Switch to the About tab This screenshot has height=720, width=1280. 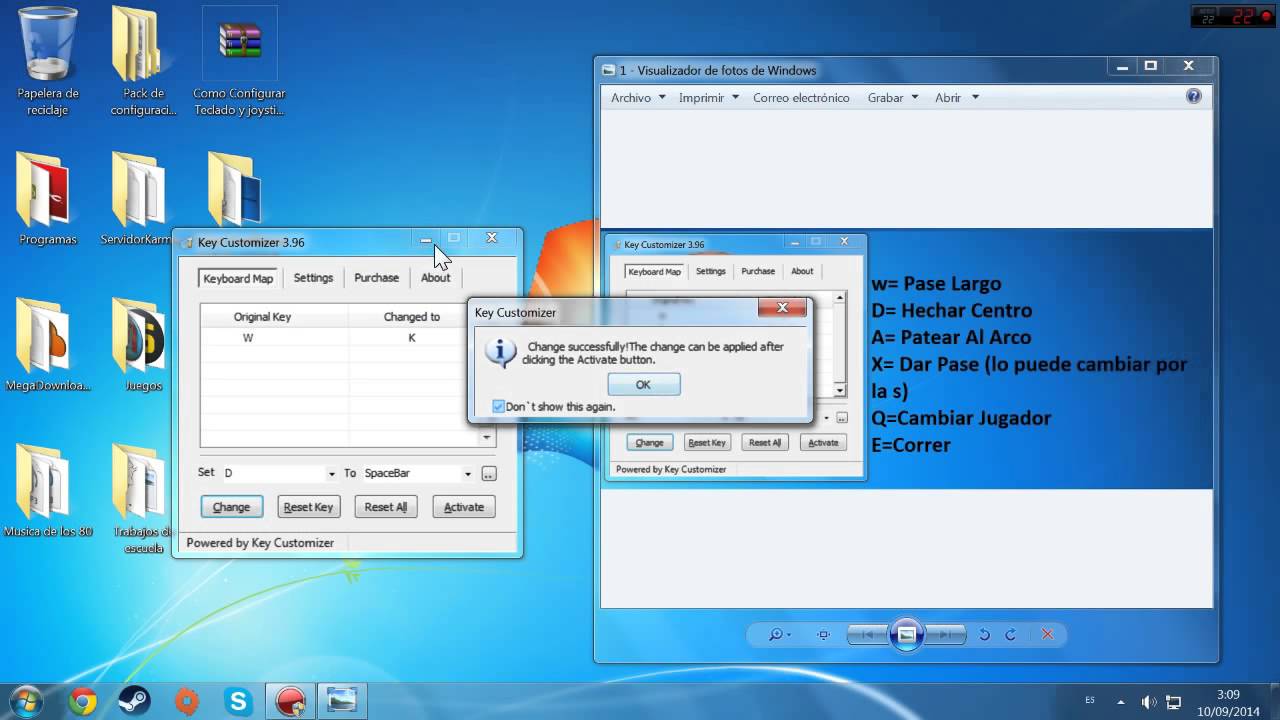(435, 278)
